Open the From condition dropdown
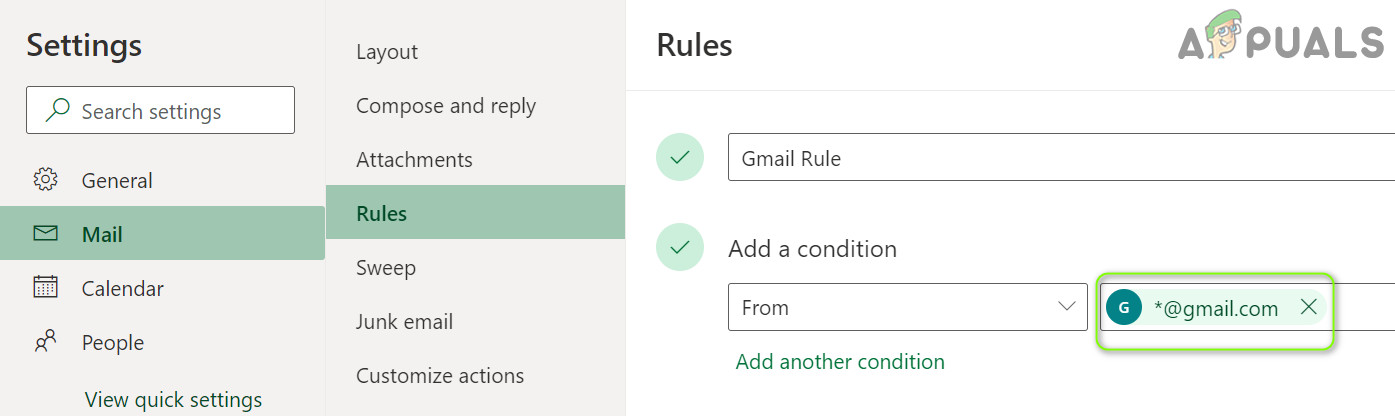Image resolution: width=1395 pixels, height=416 pixels. coord(906,307)
